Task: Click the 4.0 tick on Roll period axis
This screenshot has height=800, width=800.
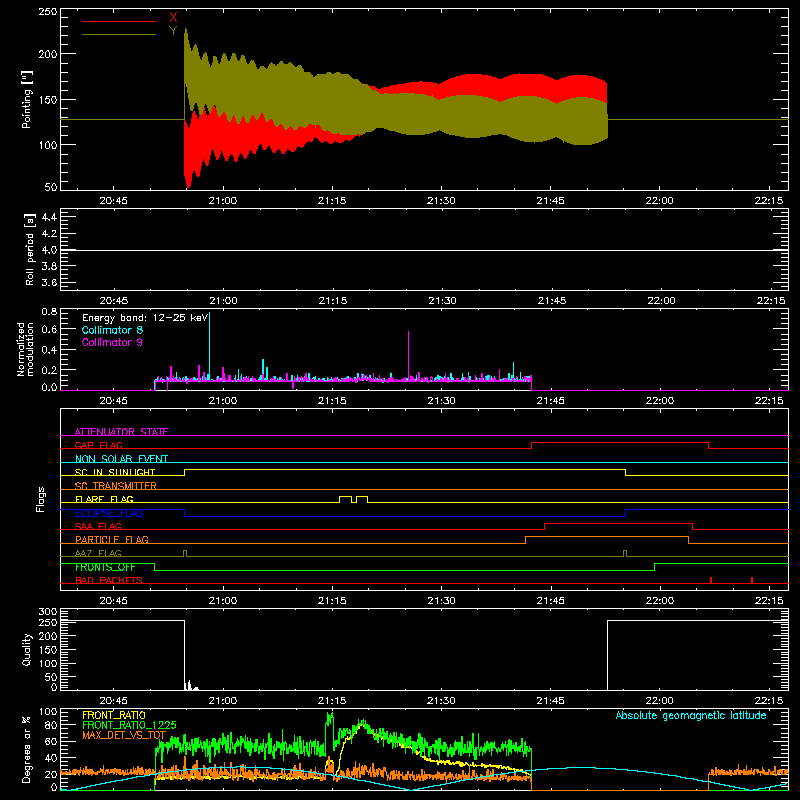Action: [49, 250]
